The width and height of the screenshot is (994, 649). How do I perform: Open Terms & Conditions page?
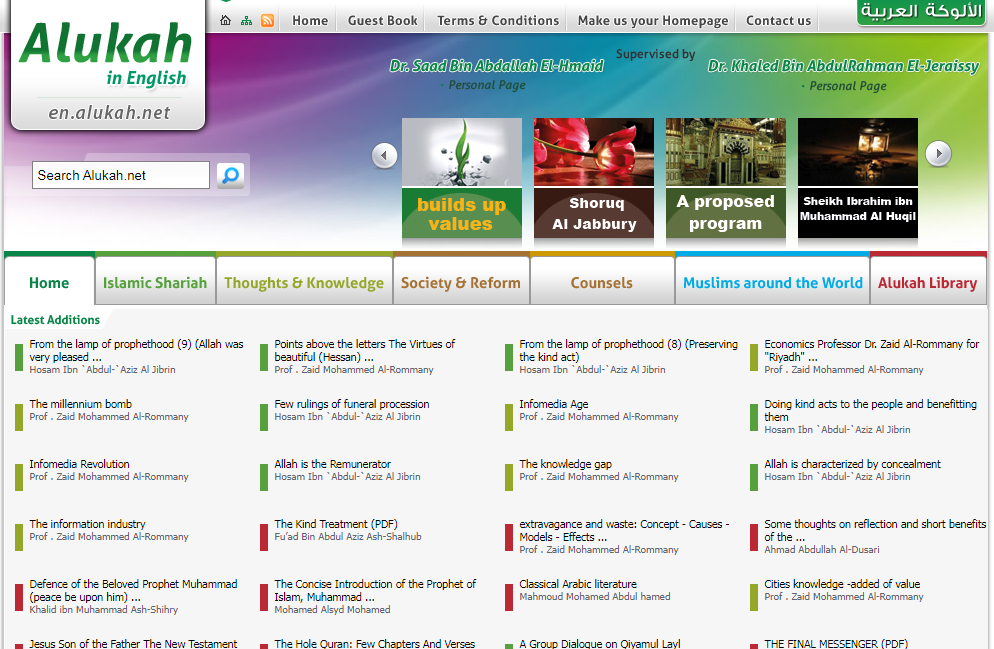[x=498, y=20]
